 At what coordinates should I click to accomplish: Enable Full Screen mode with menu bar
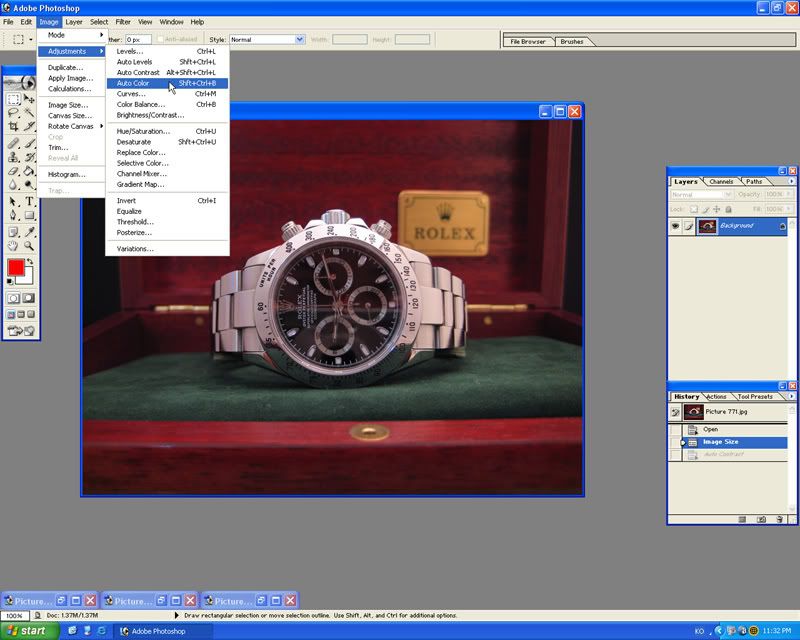pyautogui.click(x=21, y=314)
